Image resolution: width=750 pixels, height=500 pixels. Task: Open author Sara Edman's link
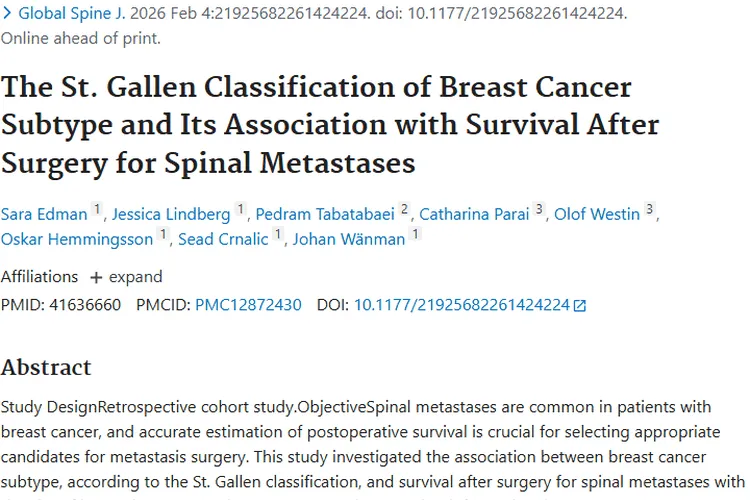[x=44, y=214]
